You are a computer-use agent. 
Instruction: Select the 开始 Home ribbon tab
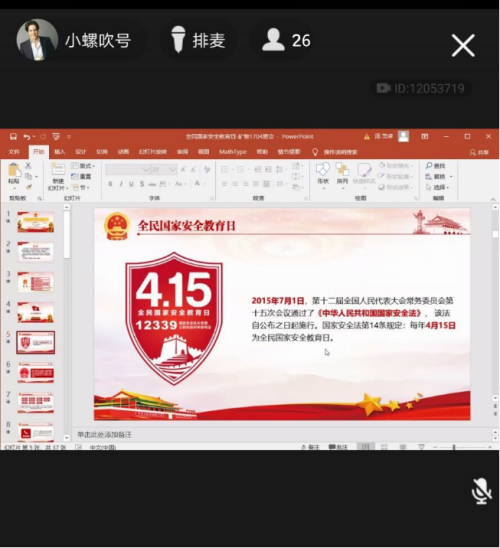[38, 152]
